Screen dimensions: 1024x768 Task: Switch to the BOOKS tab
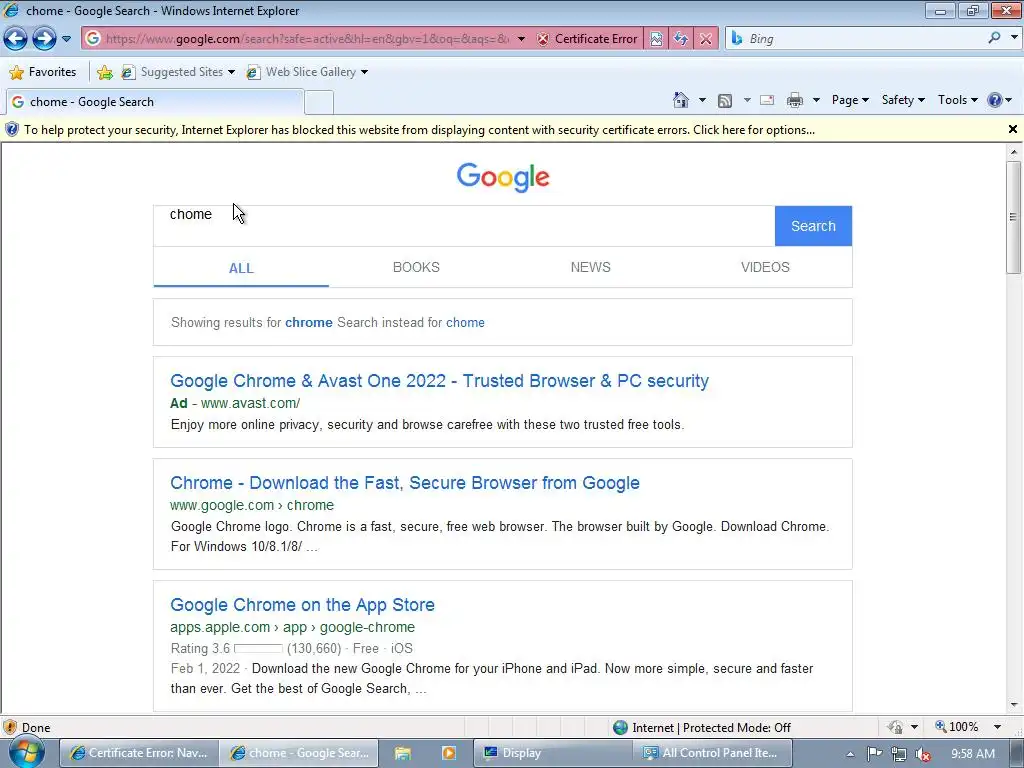click(x=416, y=267)
